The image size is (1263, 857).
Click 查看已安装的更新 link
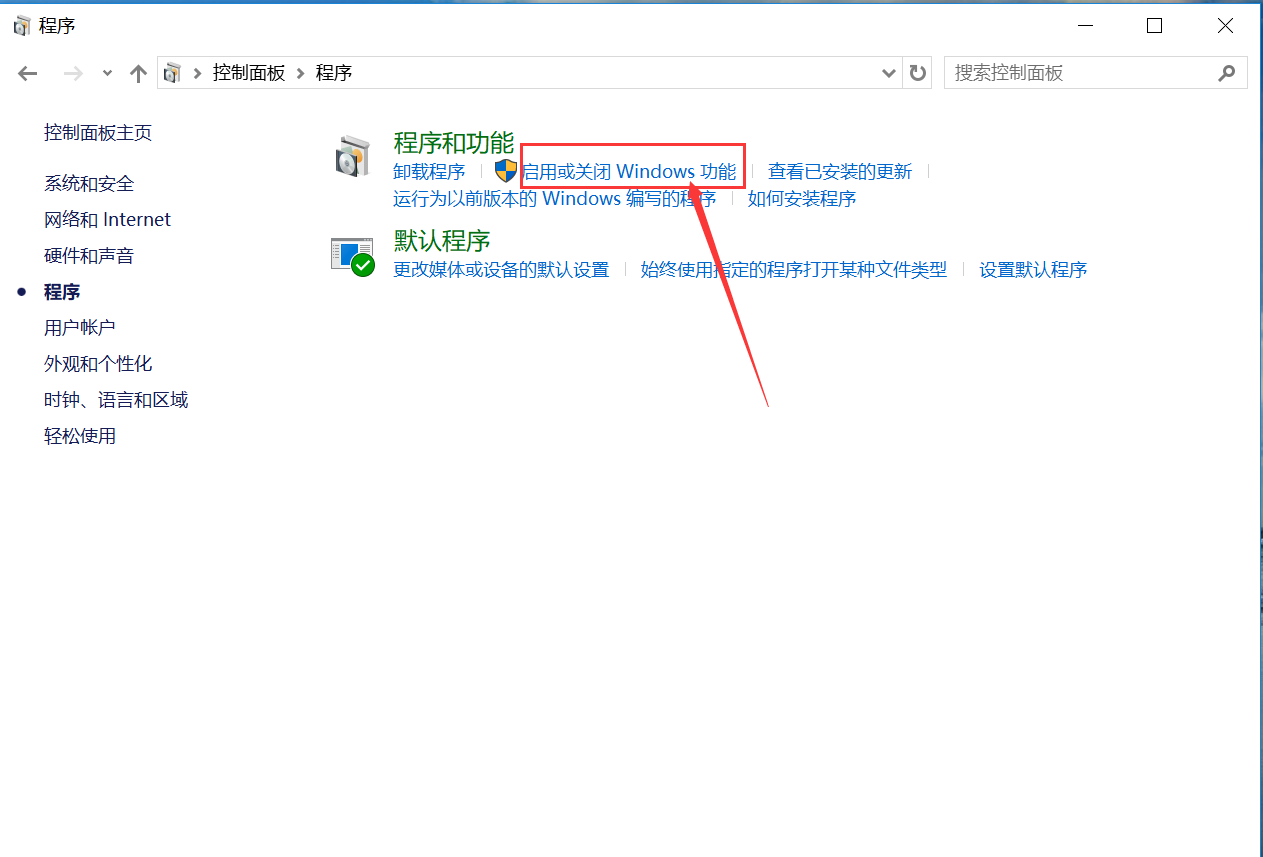coord(840,172)
